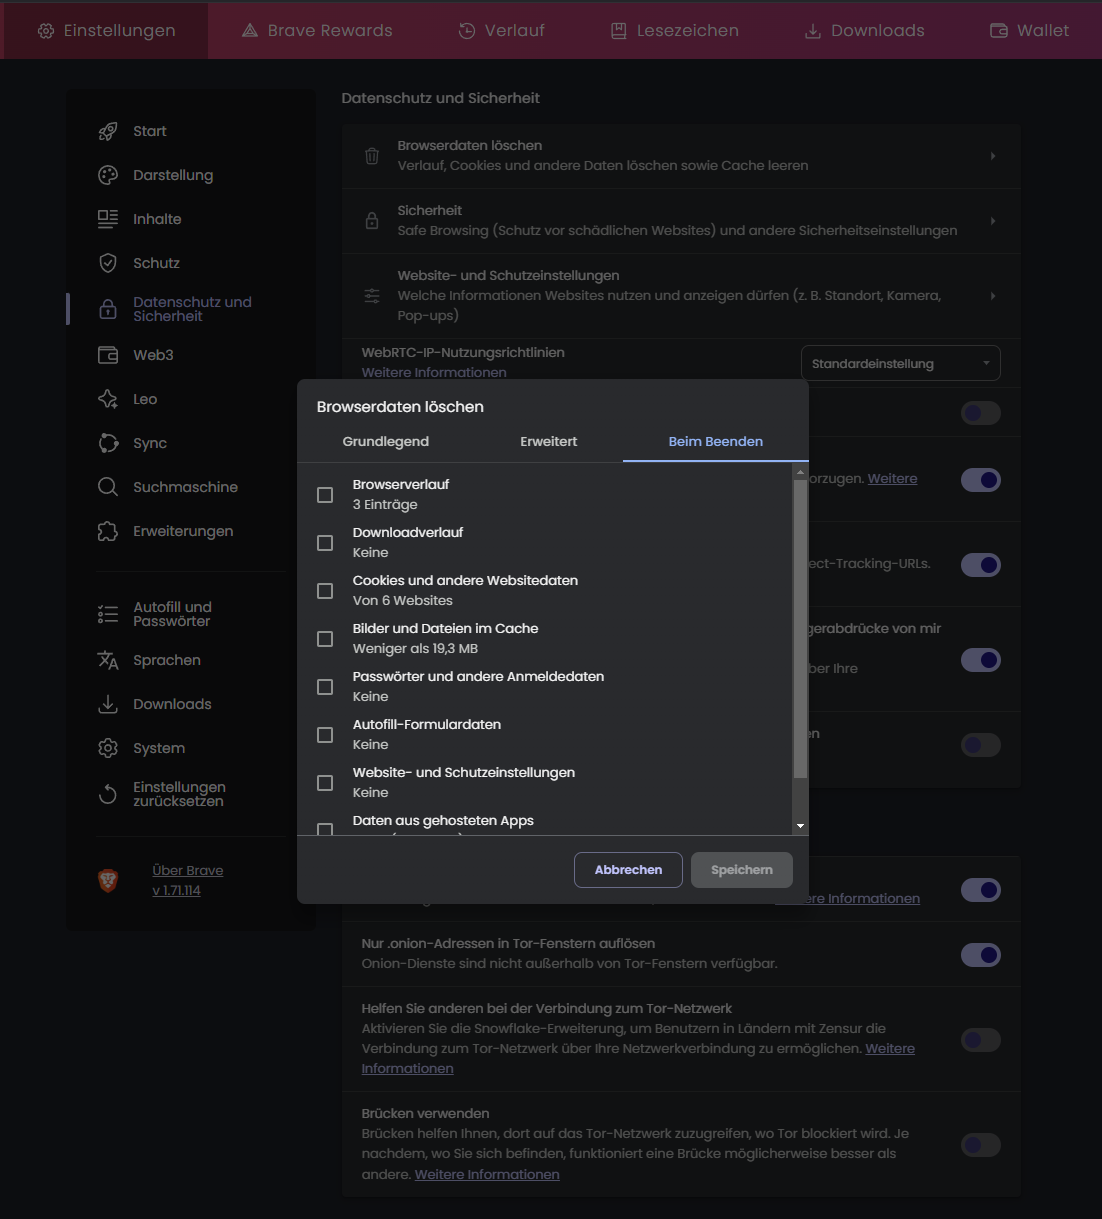Expand the Sicherheit settings row arrow
The image size is (1102, 1219).
click(x=992, y=221)
